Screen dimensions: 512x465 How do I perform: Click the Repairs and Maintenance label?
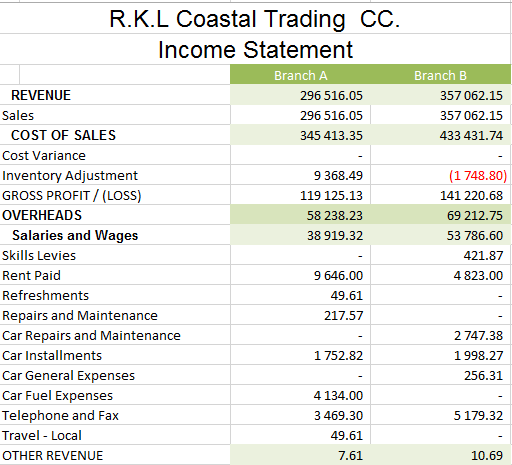point(80,316)
